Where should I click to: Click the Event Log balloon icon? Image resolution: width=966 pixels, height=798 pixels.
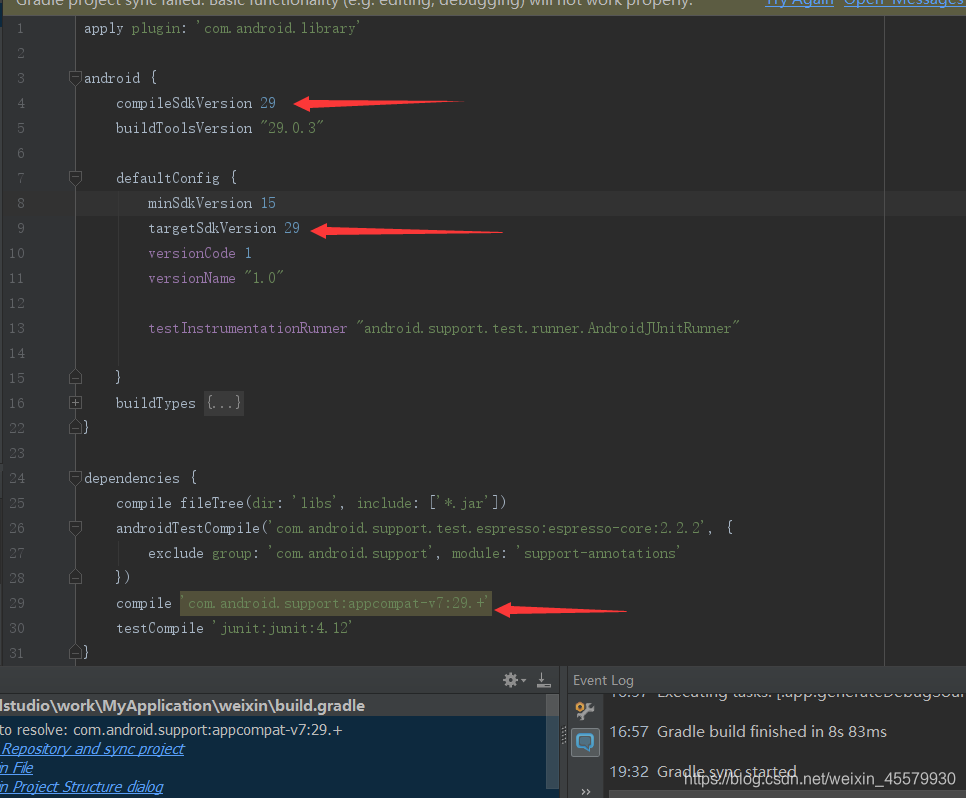[x=585, y=743]
